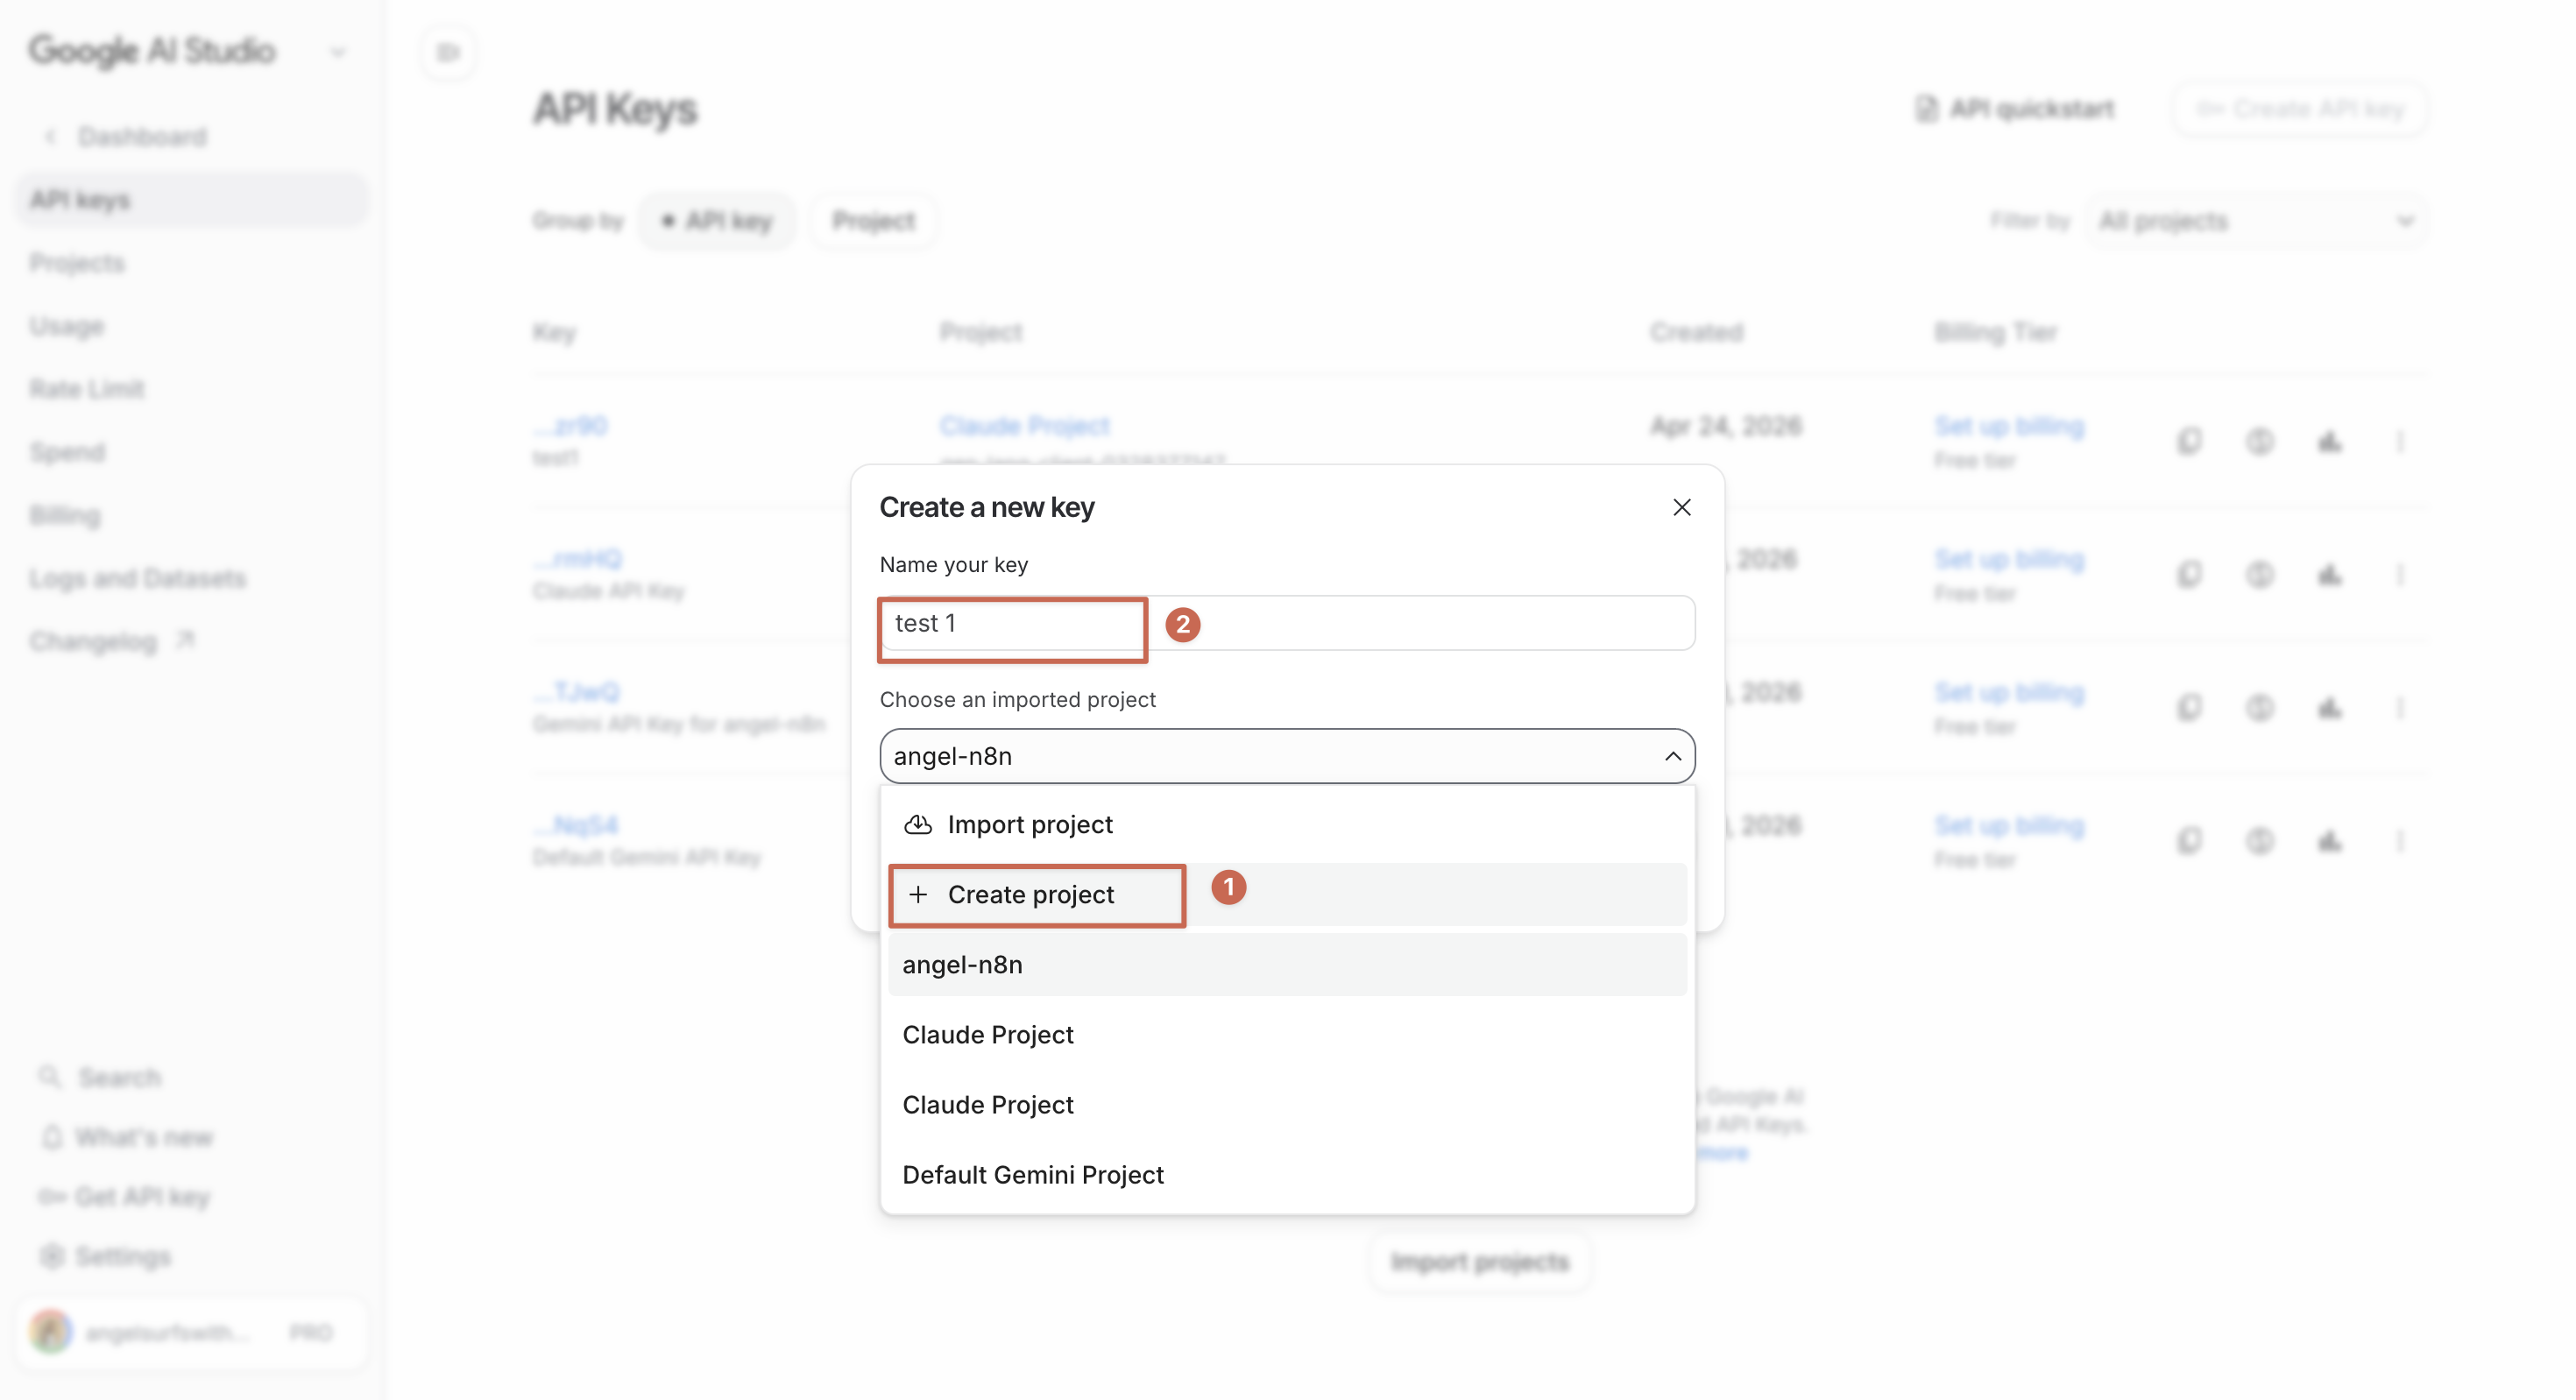Open Claude Project link in zr90 row
The width and height of the screenshot is (2576, 1400).
coord(1025,426)
